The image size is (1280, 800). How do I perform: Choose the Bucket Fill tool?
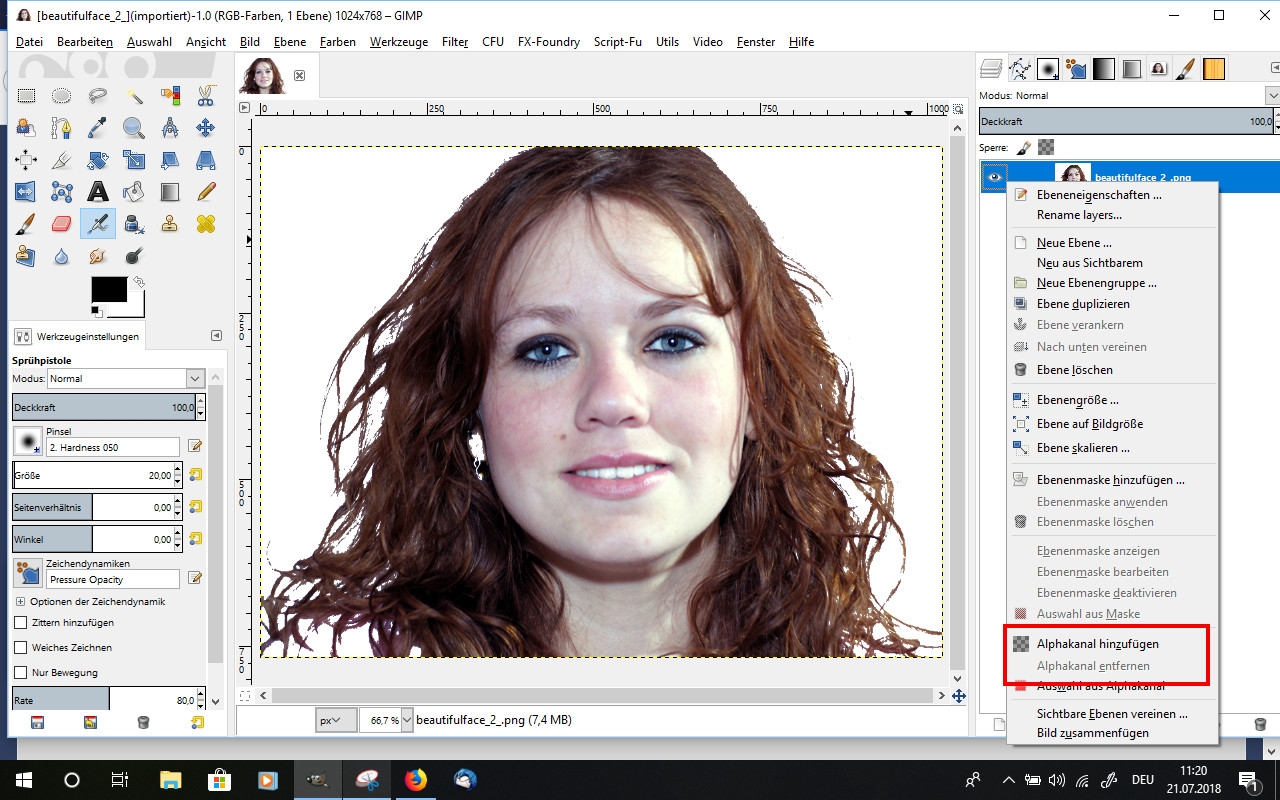coord(134,191)
